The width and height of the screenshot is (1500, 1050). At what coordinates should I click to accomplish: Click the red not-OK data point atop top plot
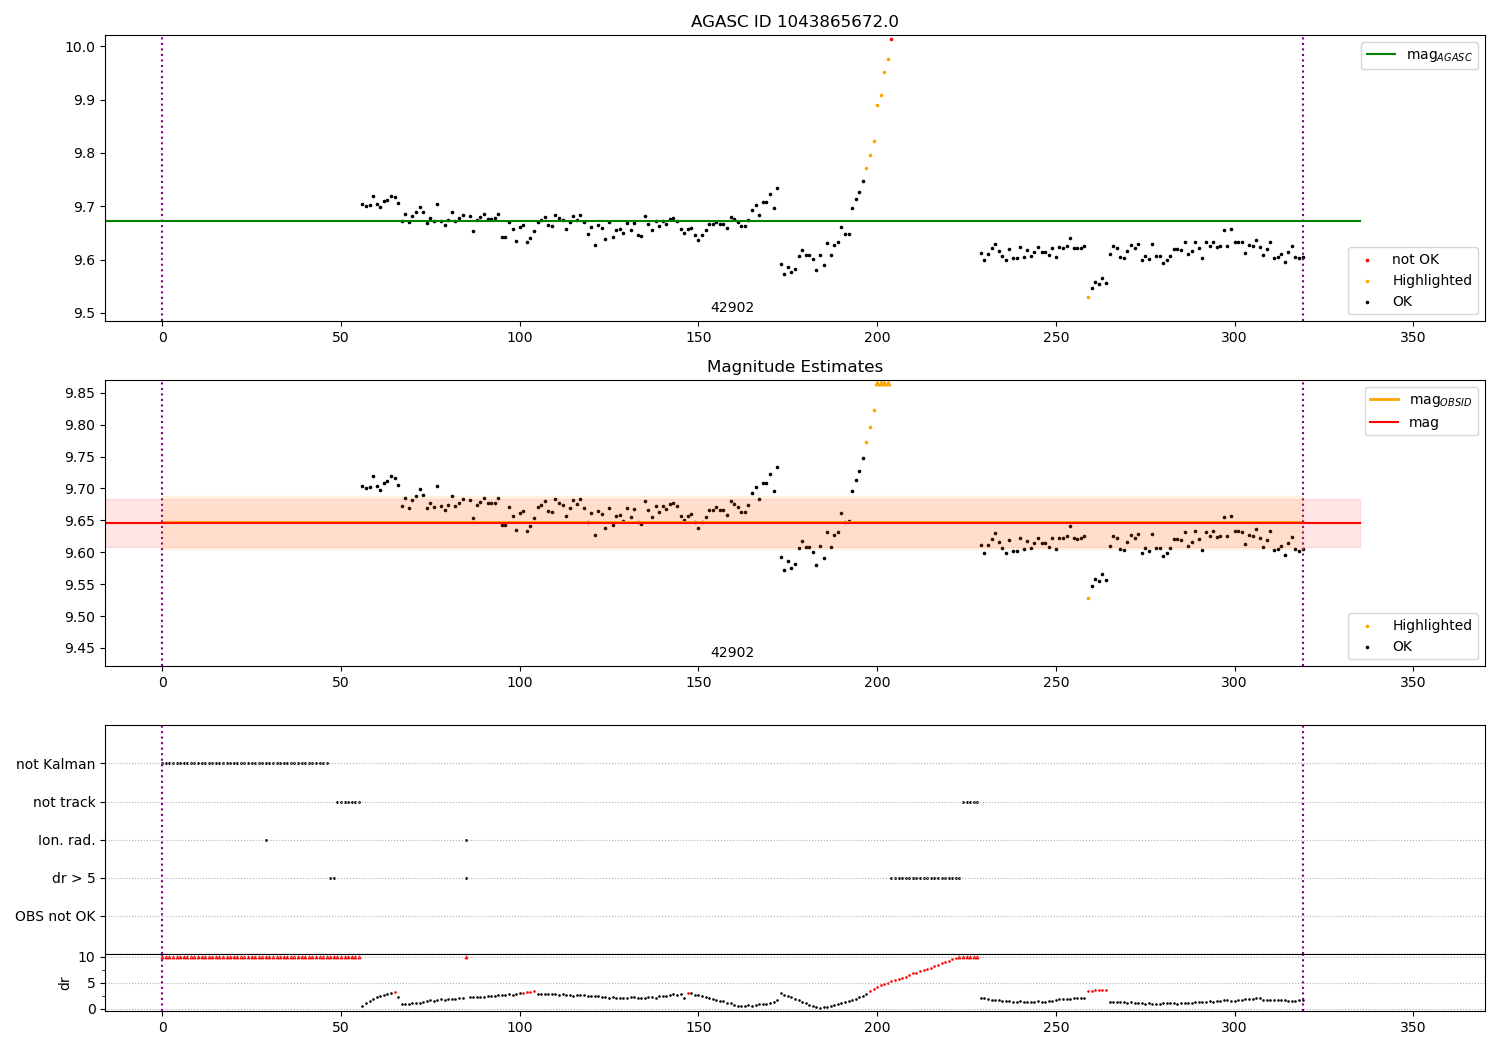pos(891,39)
